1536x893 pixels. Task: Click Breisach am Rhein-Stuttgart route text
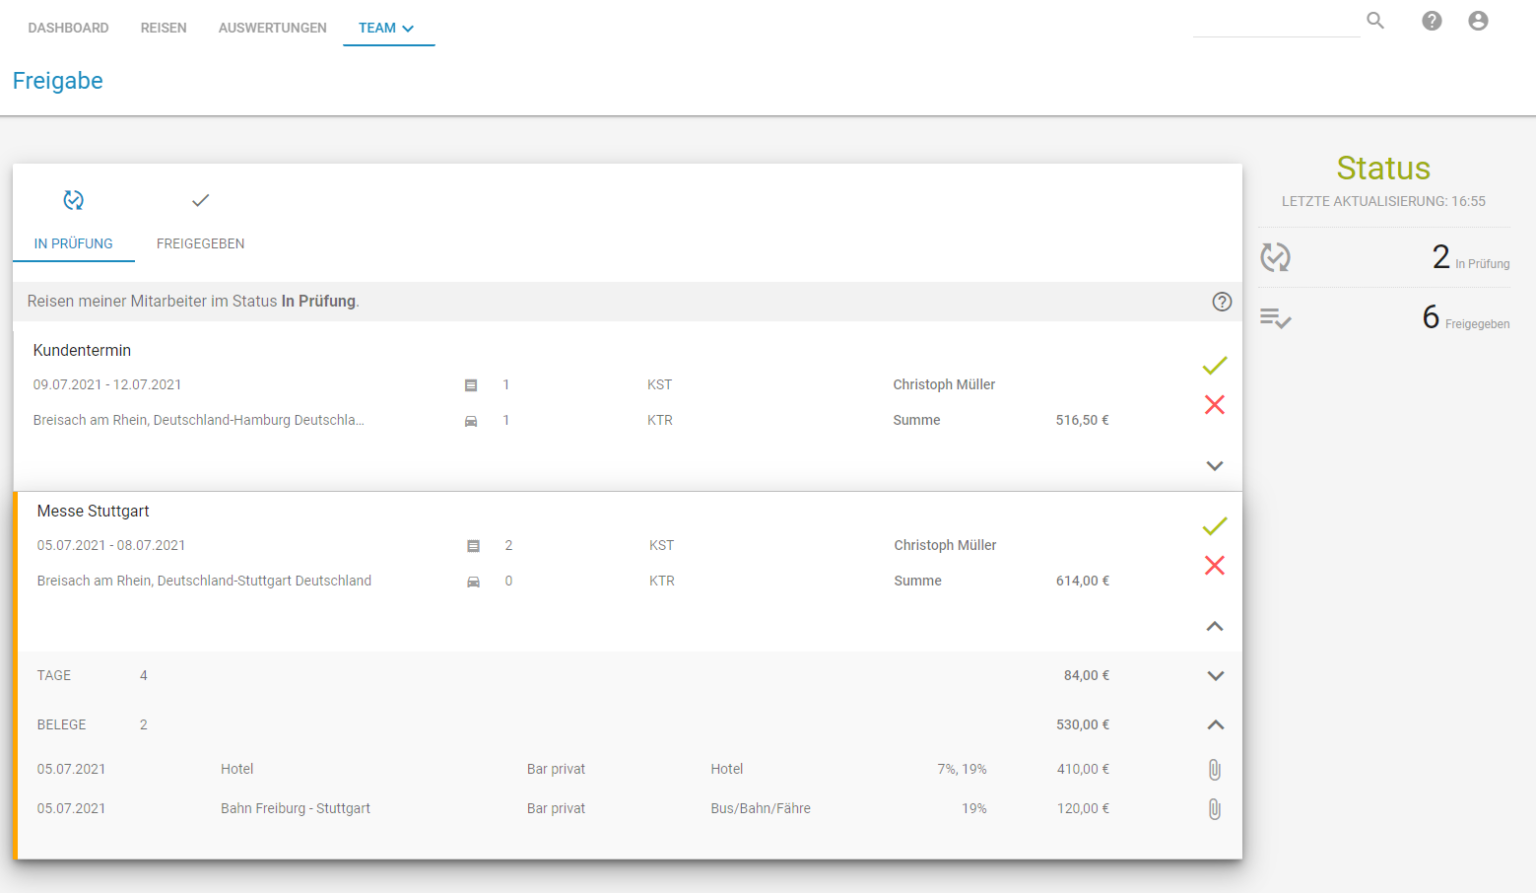[204, 580]
